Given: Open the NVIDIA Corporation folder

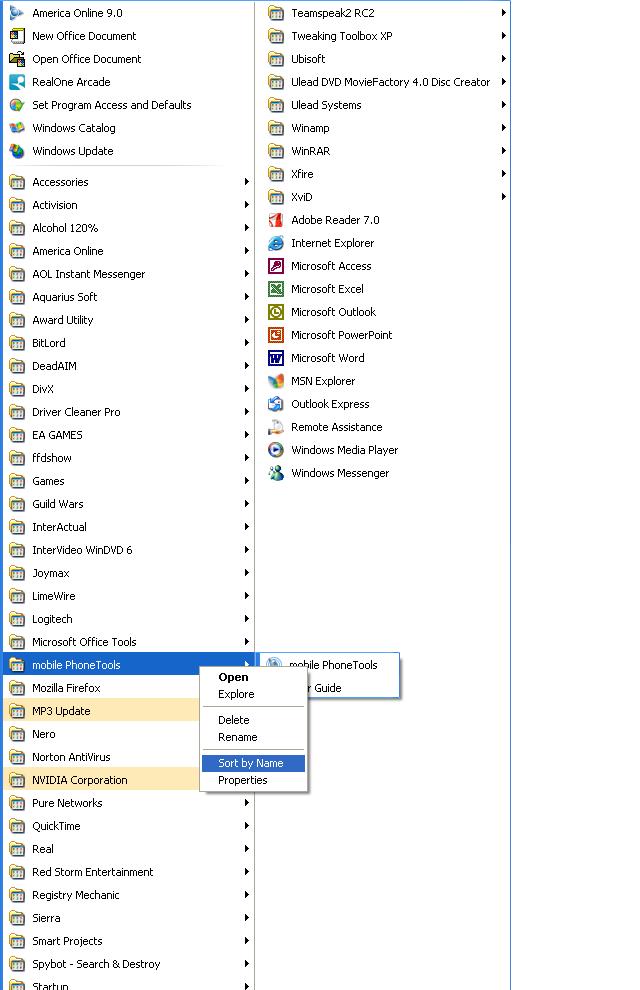Looking at the screenshot, I should [101, 780].
